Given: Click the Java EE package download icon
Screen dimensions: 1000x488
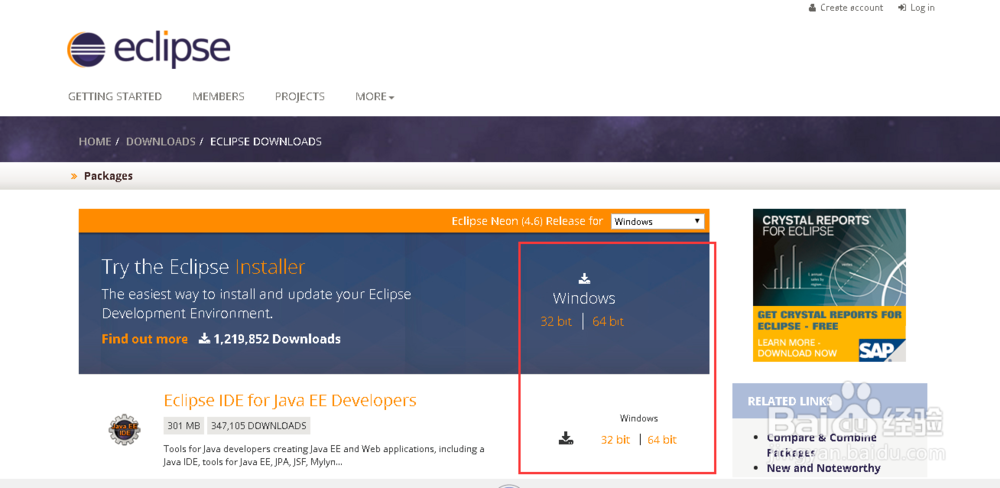Looking at the screenshot, I should click(x=566, y=438).
